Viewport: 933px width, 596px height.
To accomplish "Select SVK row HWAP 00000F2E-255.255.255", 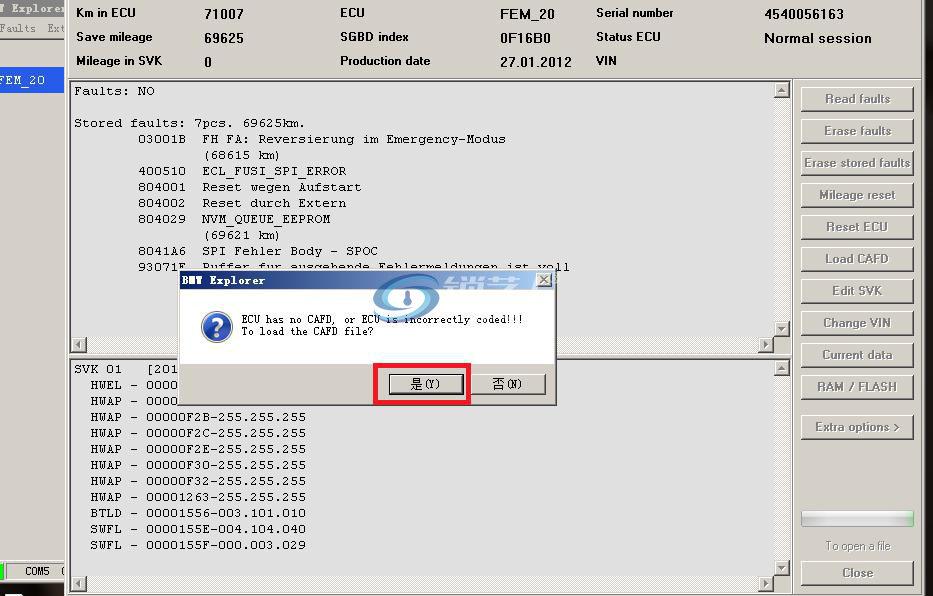I will [198, 449].
